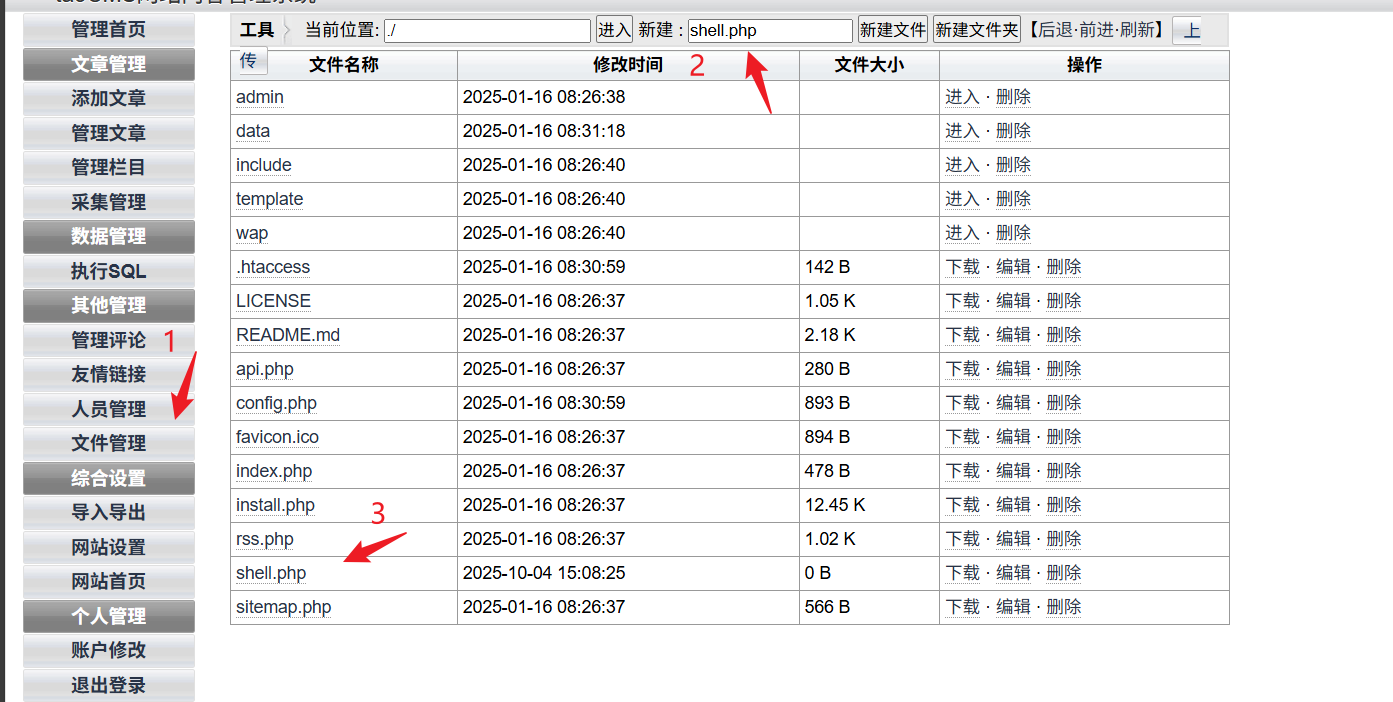Image resolution: width=1393 pixels, height=702 pixels.
Task: Open the admin folder name link
Action: (x=259, y=97)
